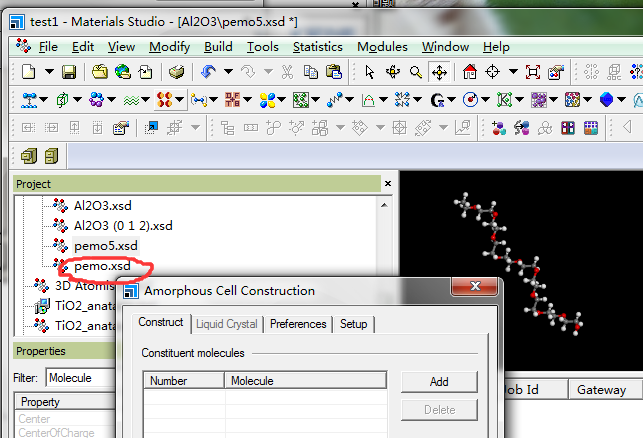Open the dropdown arrow next to Recenter
643x438 pixels.
(x=513, y=72)
